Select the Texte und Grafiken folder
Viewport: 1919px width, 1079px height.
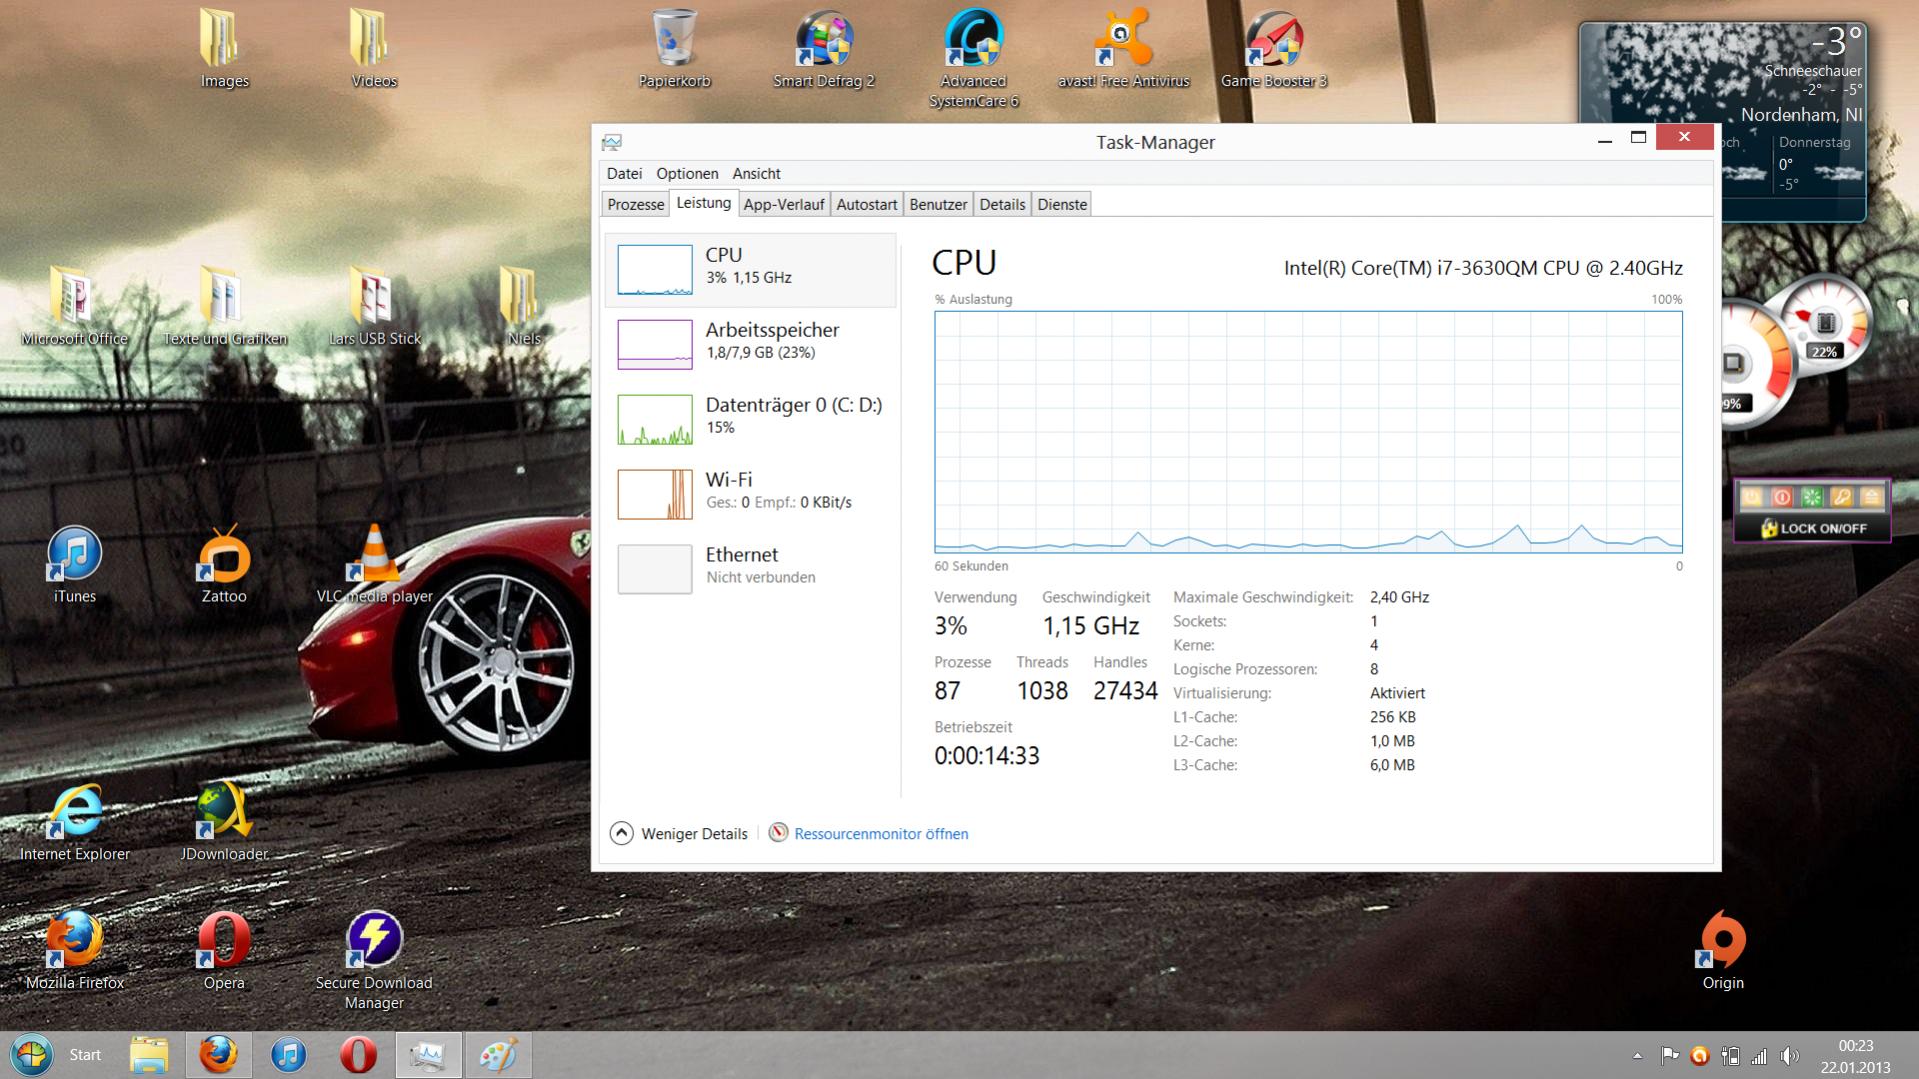[x=225, y=306]
